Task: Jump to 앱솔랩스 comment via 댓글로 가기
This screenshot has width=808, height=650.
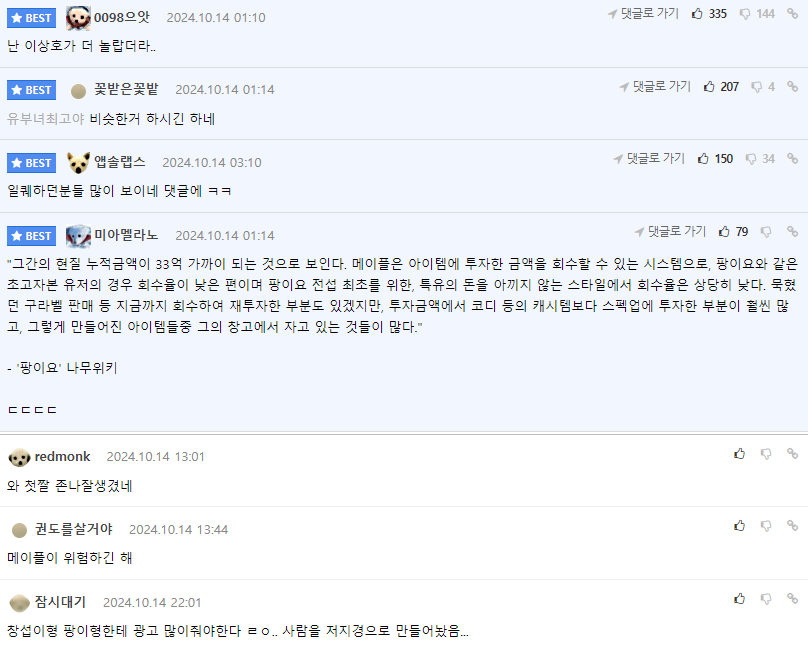Action: click(x=649, y=159)
